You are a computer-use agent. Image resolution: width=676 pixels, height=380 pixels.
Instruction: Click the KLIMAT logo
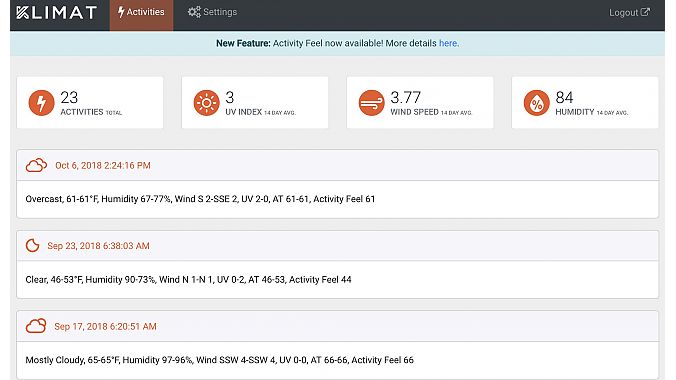56,13
